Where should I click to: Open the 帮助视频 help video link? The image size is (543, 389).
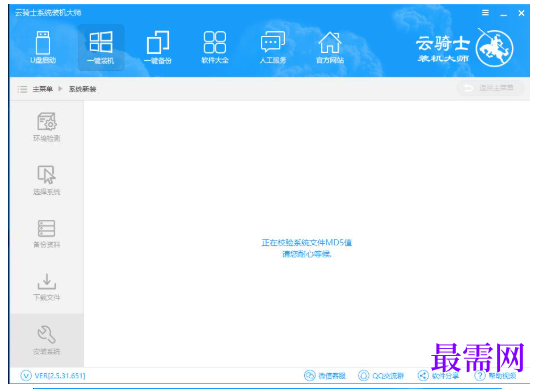495,375
